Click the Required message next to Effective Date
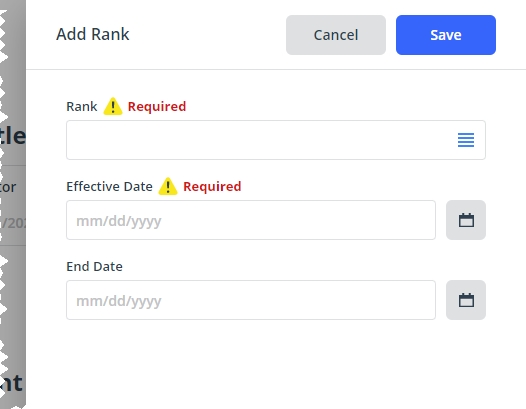 pyautogui.click(x=212, y=186)
